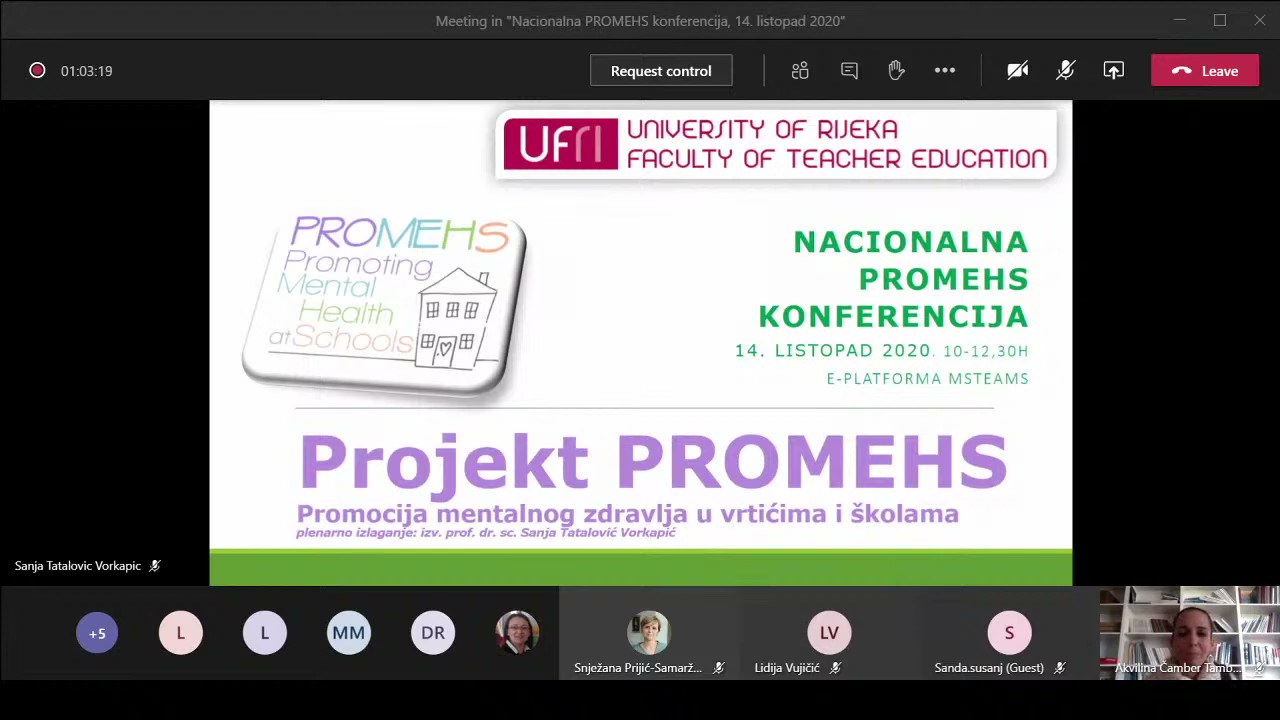Click the Lidija Vujičić name label
This screenshot has width=1280, height=720.
click(x=787, y=668)
